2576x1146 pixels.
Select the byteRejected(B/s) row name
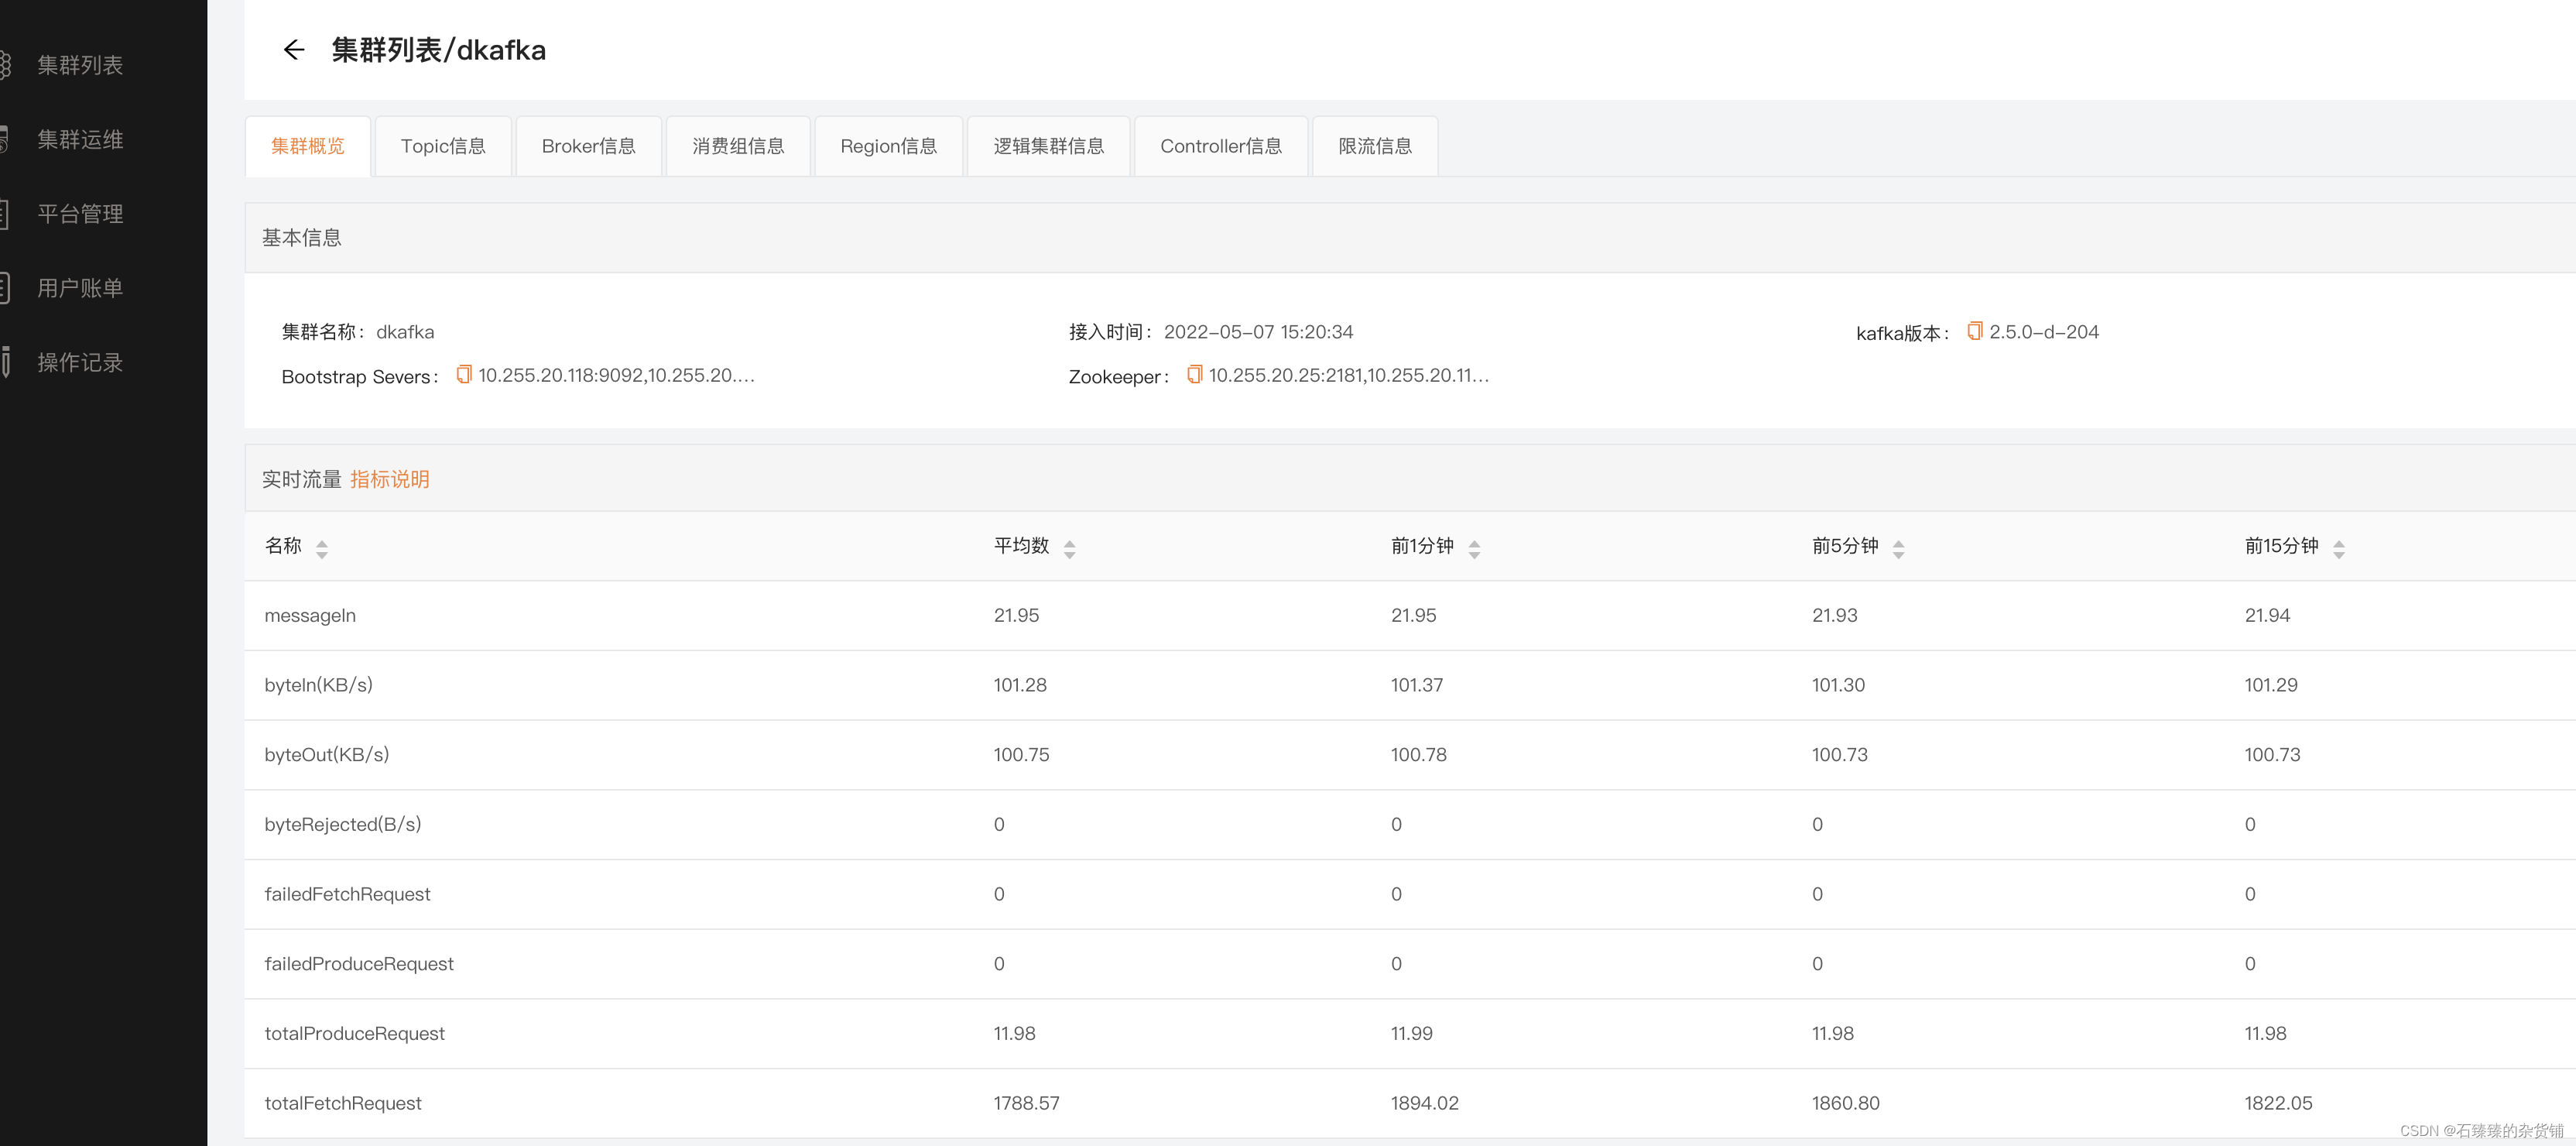point(343,825)
